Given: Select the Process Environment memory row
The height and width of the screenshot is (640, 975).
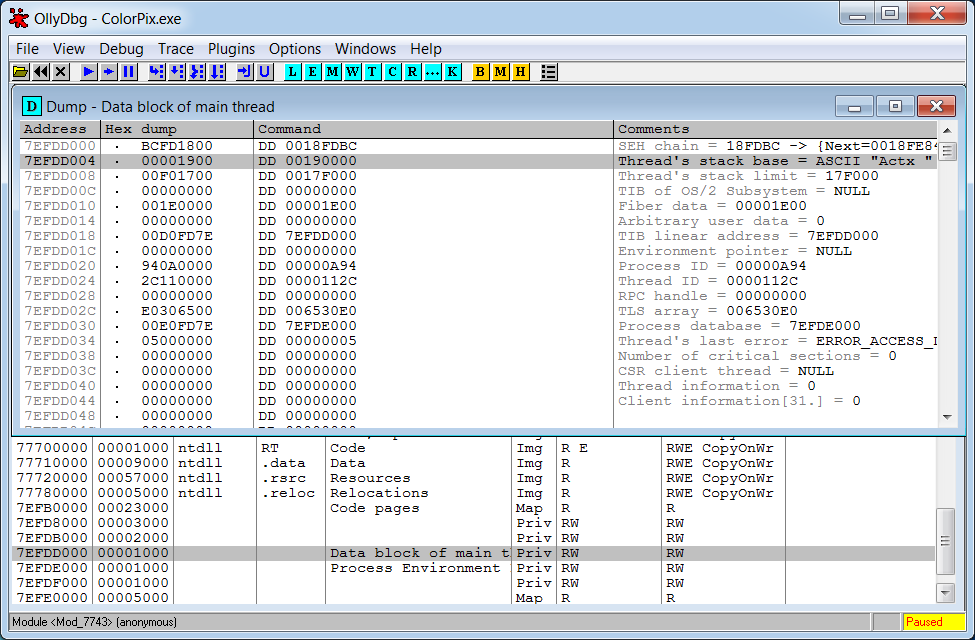Looking at the screenshot, I should 415,568.
